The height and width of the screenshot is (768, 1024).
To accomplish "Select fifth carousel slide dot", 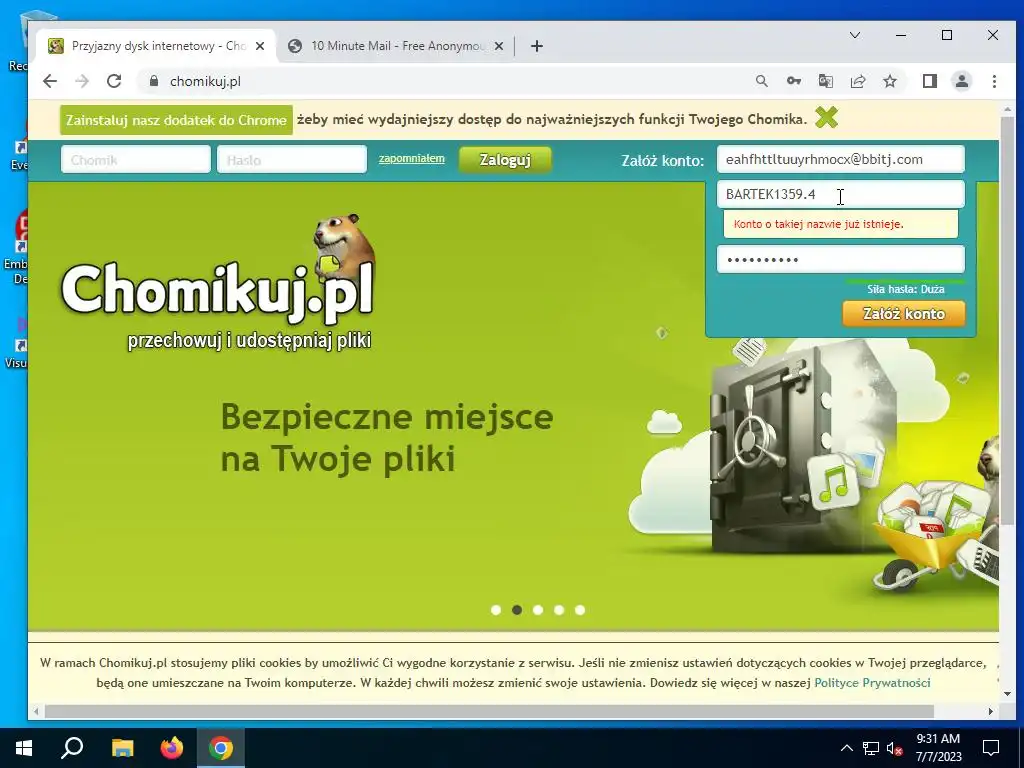I will tap(580, 610).
